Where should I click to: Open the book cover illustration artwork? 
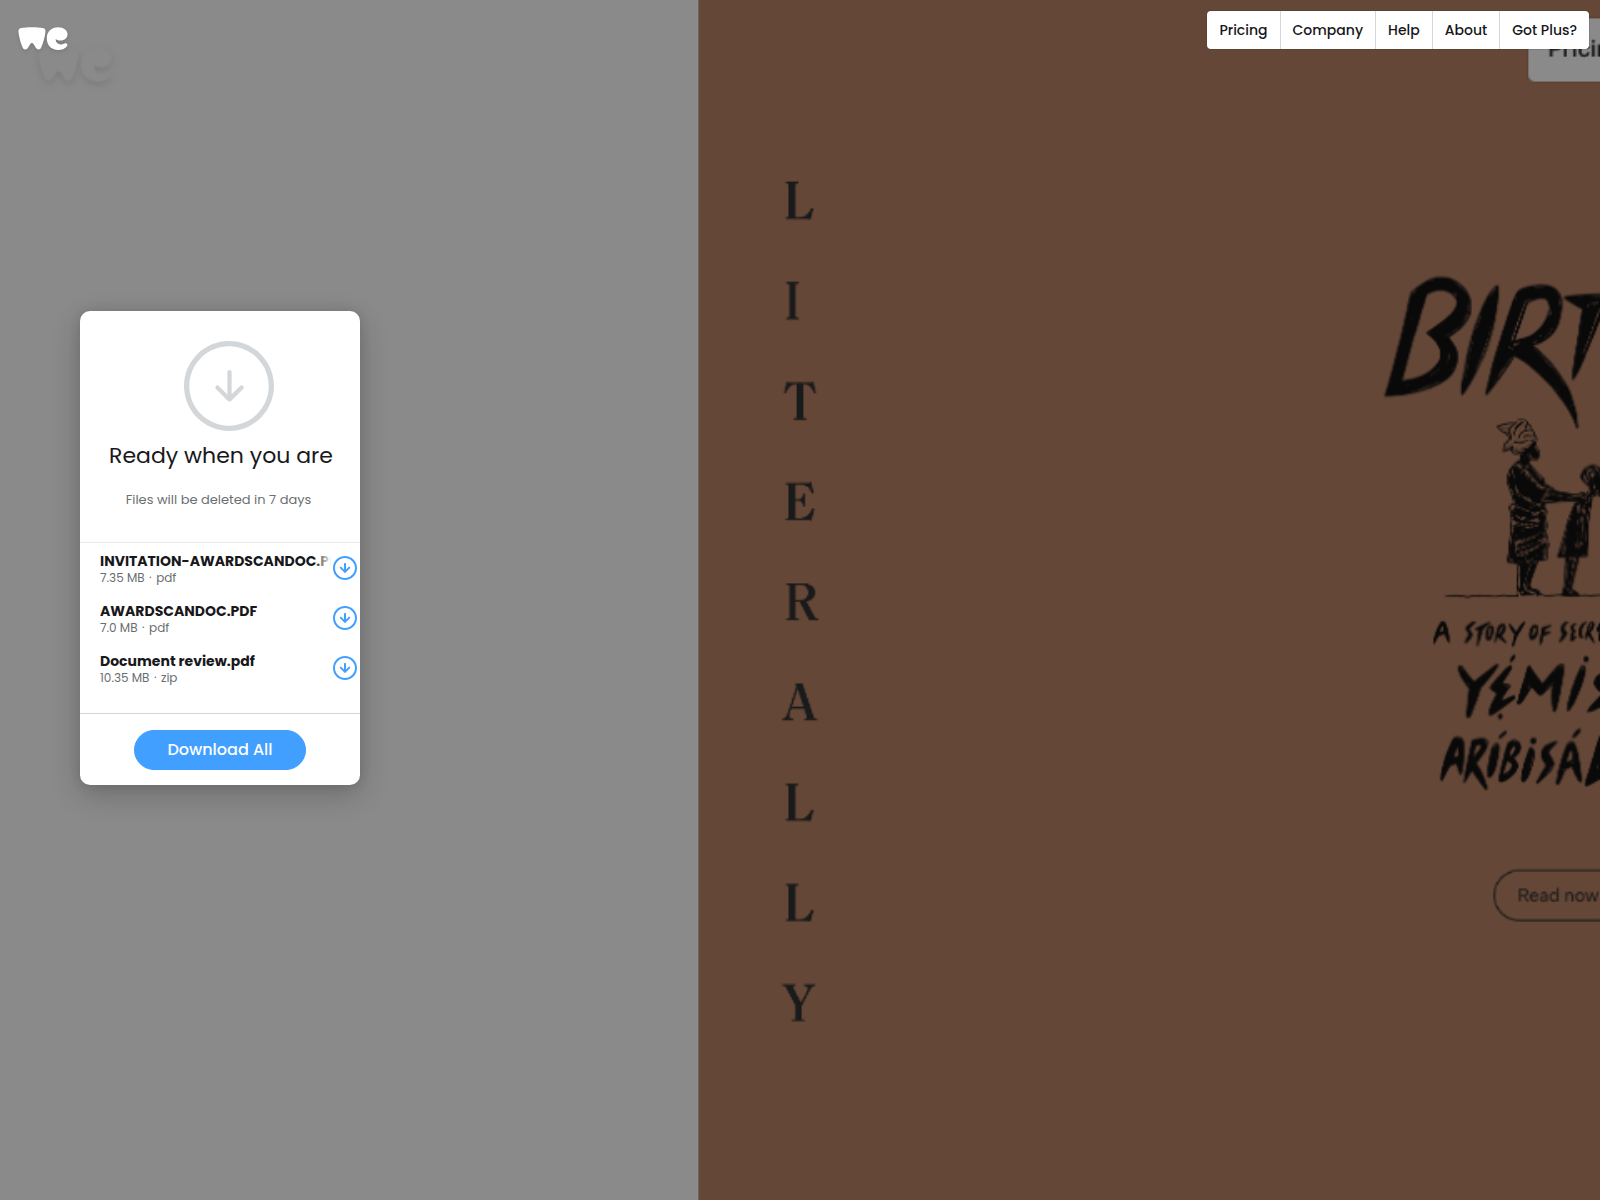point(1493,532)
